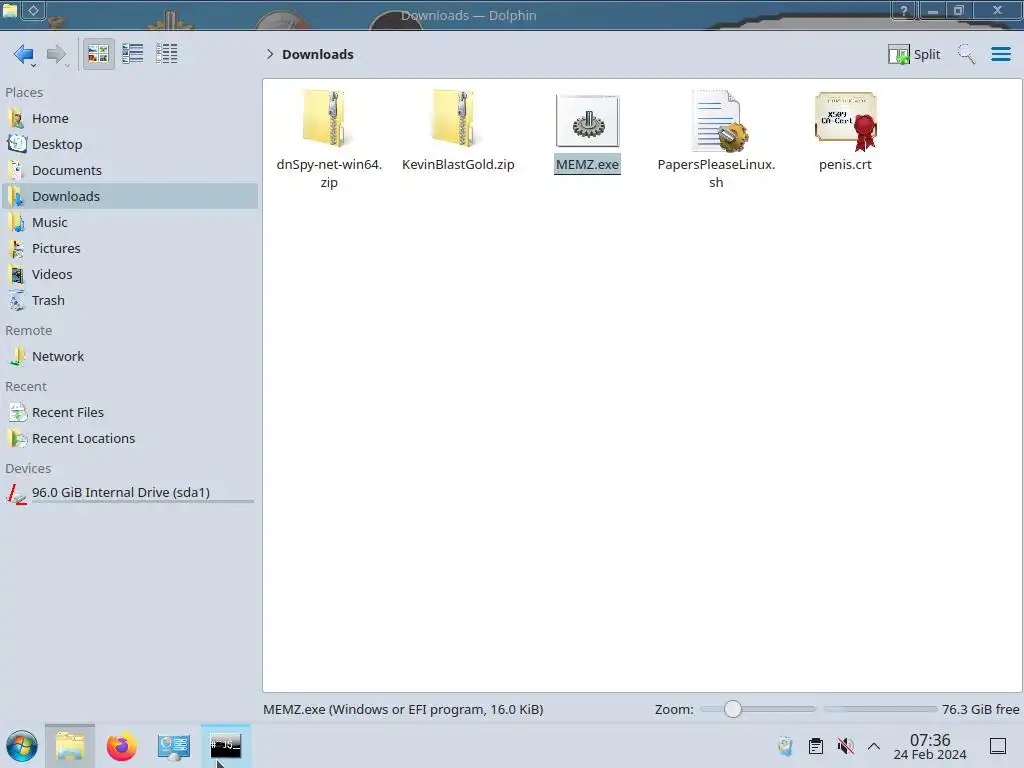Open Trash in Places
The height and width of the screenshot is (768, 1024).
tap(130, 301)
